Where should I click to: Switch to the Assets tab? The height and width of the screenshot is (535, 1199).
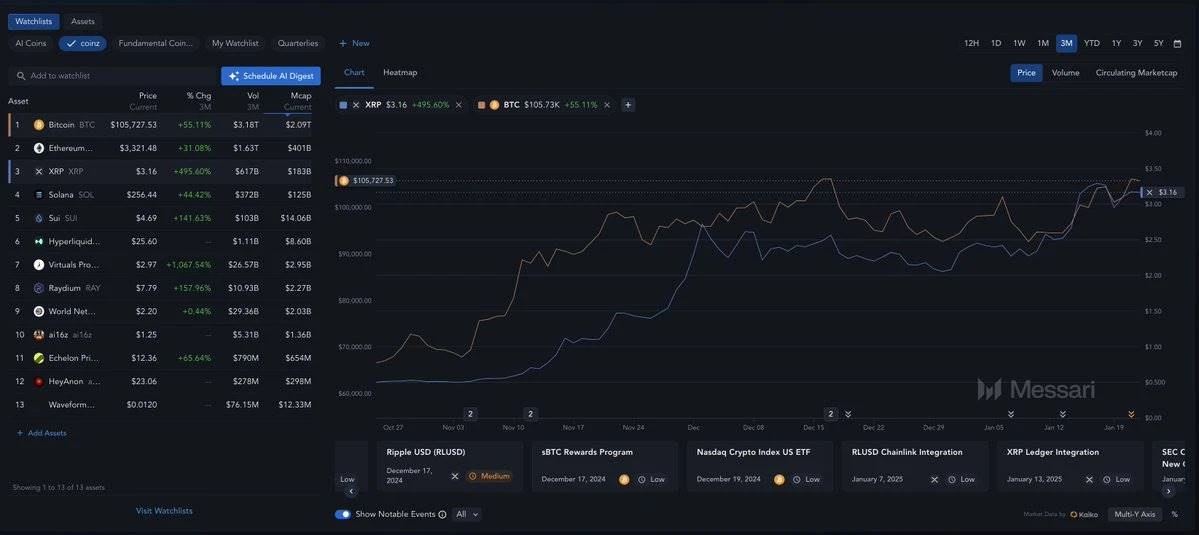pos(83,21)
